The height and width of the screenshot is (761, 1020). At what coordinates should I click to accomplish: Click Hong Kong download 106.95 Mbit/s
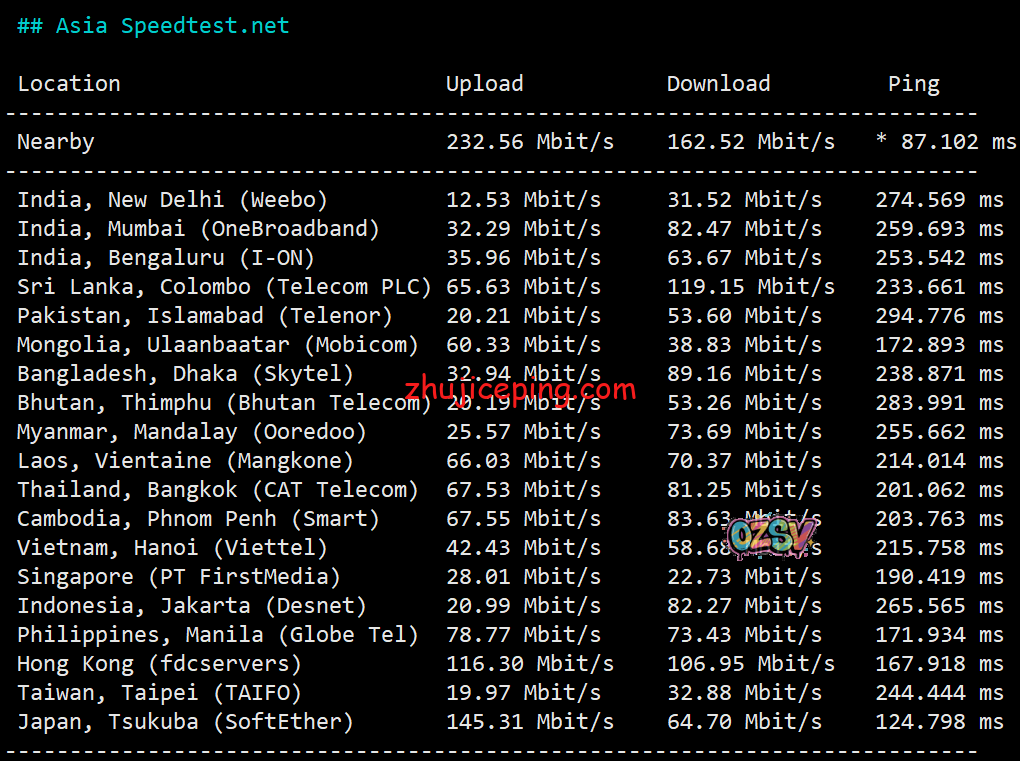[750, 664]
